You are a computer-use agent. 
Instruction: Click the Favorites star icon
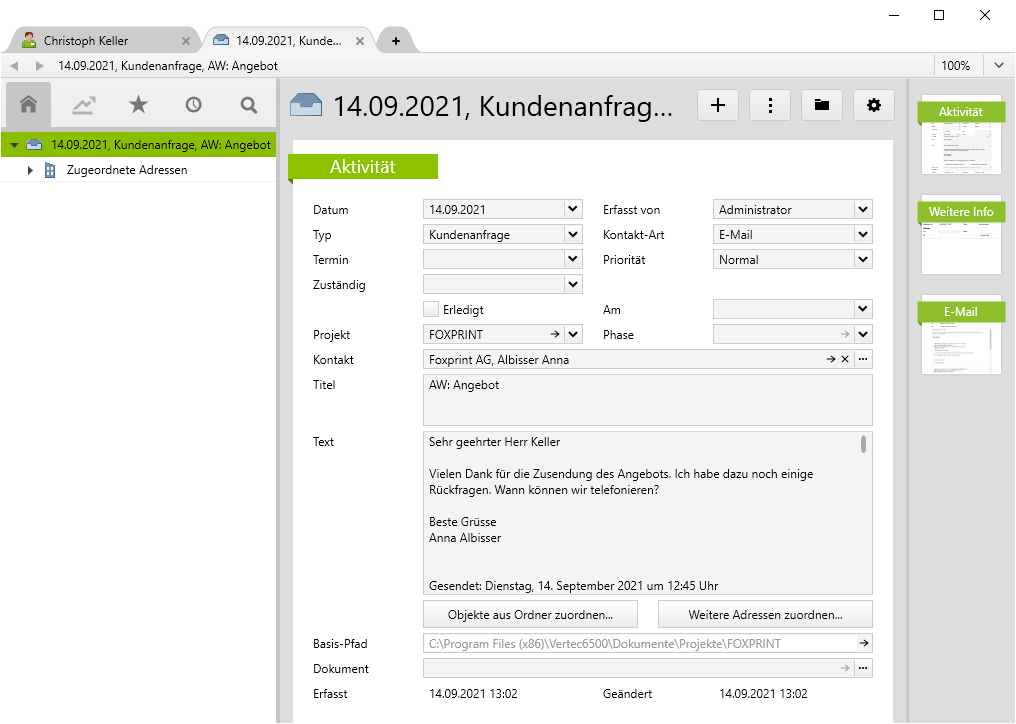(138, 104)
